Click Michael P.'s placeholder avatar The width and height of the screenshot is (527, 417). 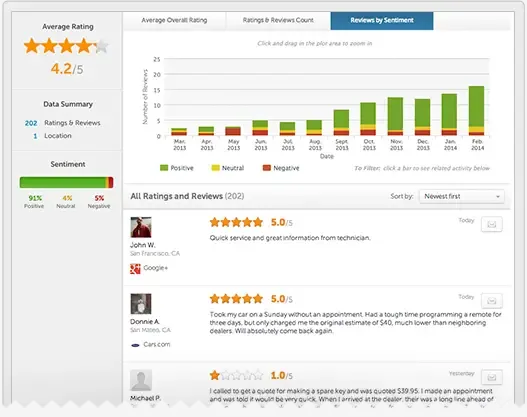pyautogui.click(x=141, y=380)
